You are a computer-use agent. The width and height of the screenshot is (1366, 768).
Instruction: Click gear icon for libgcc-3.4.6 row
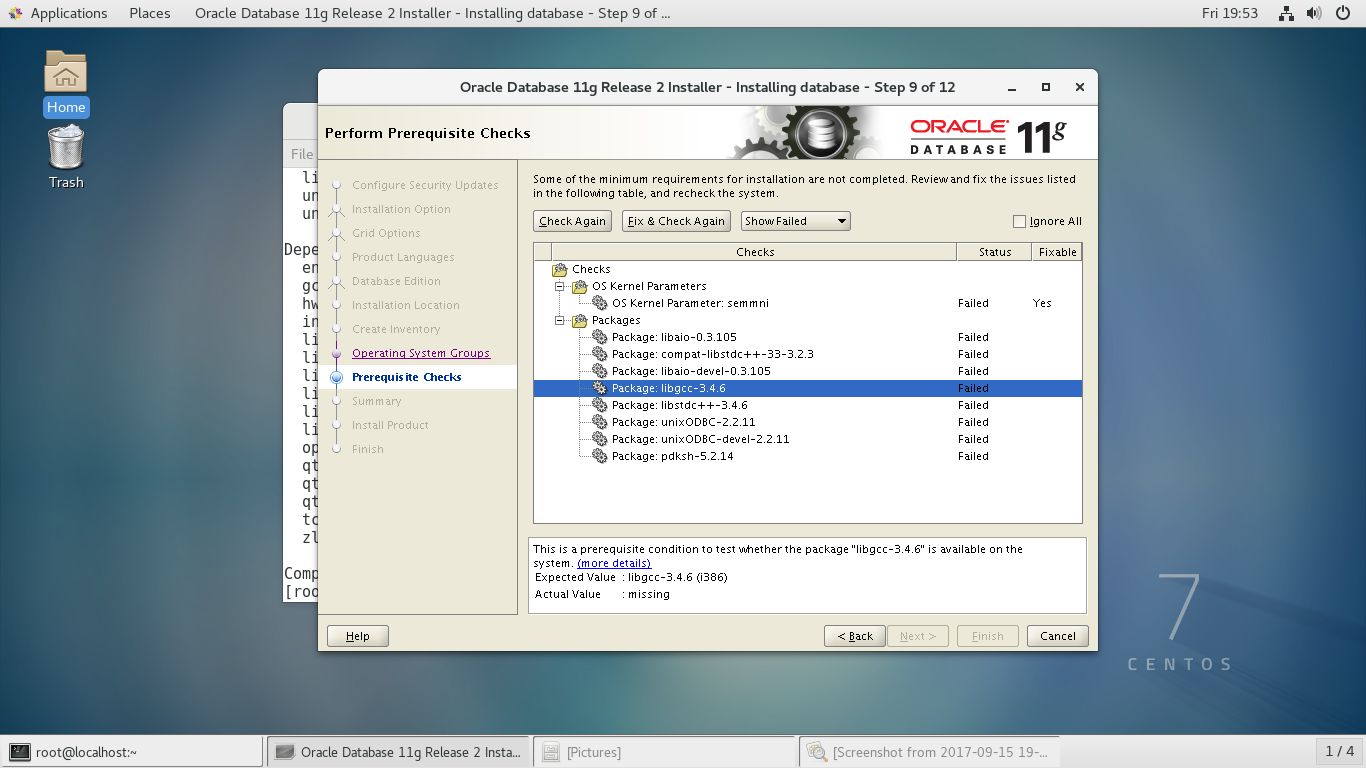pos(600,388)
